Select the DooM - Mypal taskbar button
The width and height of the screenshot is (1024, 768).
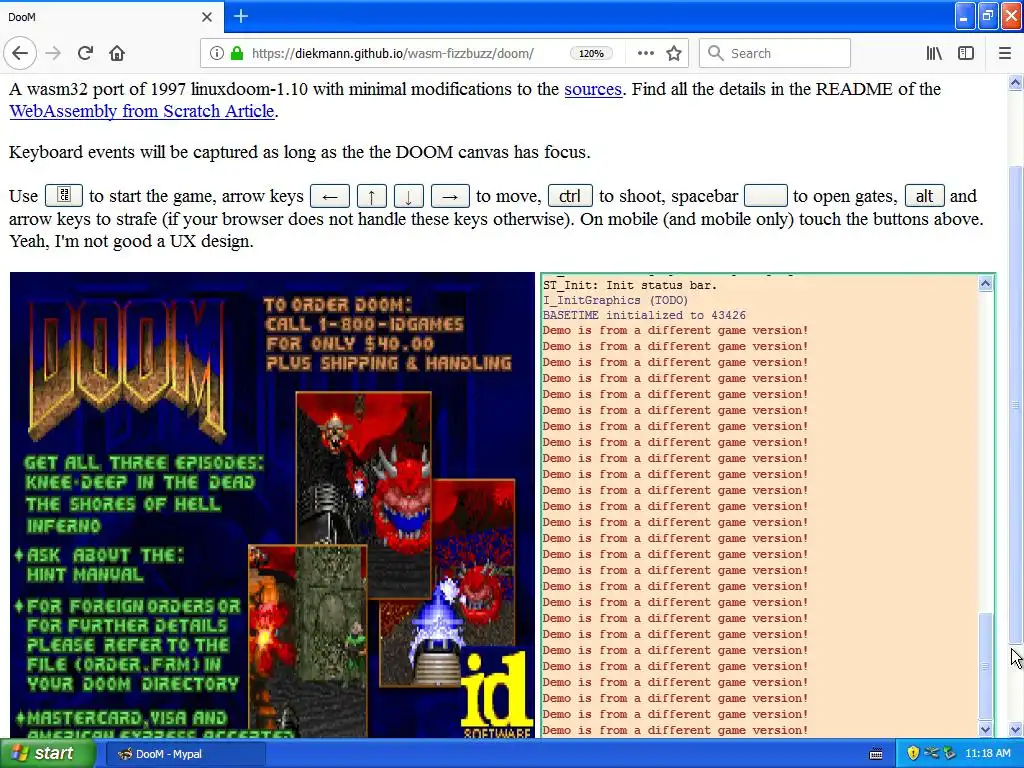[185, 754]
